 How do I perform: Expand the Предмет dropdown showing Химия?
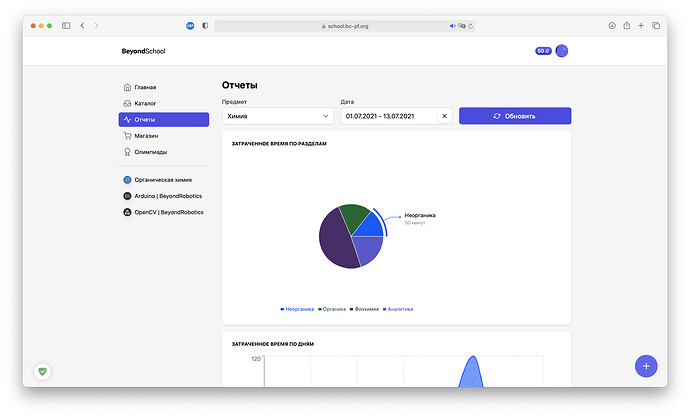278,116
